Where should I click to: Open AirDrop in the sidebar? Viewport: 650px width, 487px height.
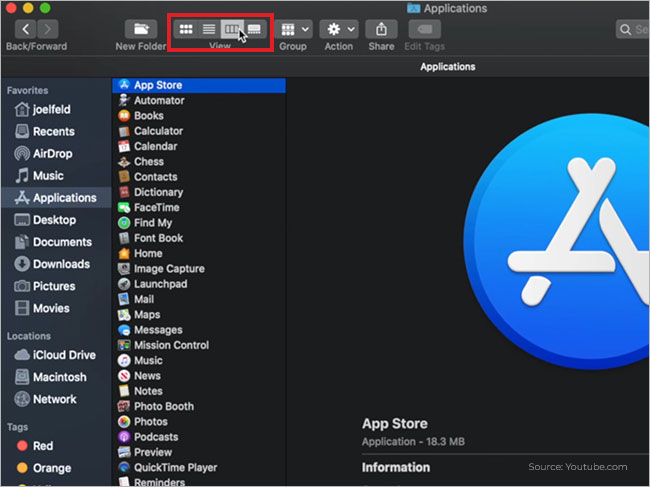pos(56,154)
